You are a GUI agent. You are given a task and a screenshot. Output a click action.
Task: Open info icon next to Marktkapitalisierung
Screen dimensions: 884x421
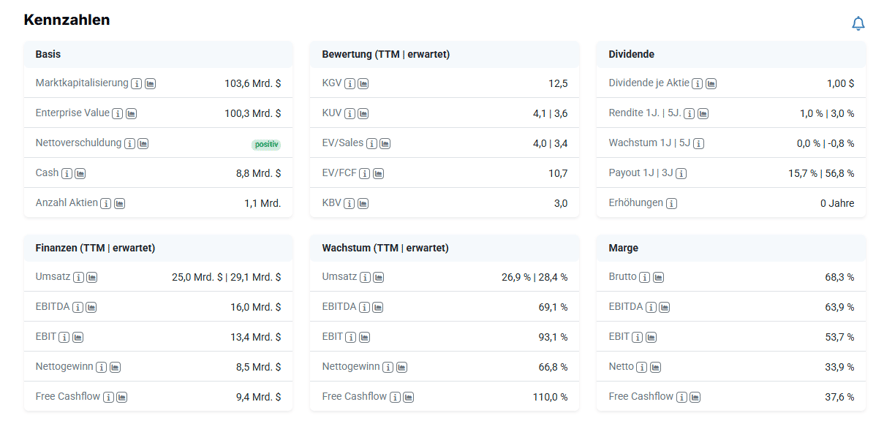(x=136, y=84)
